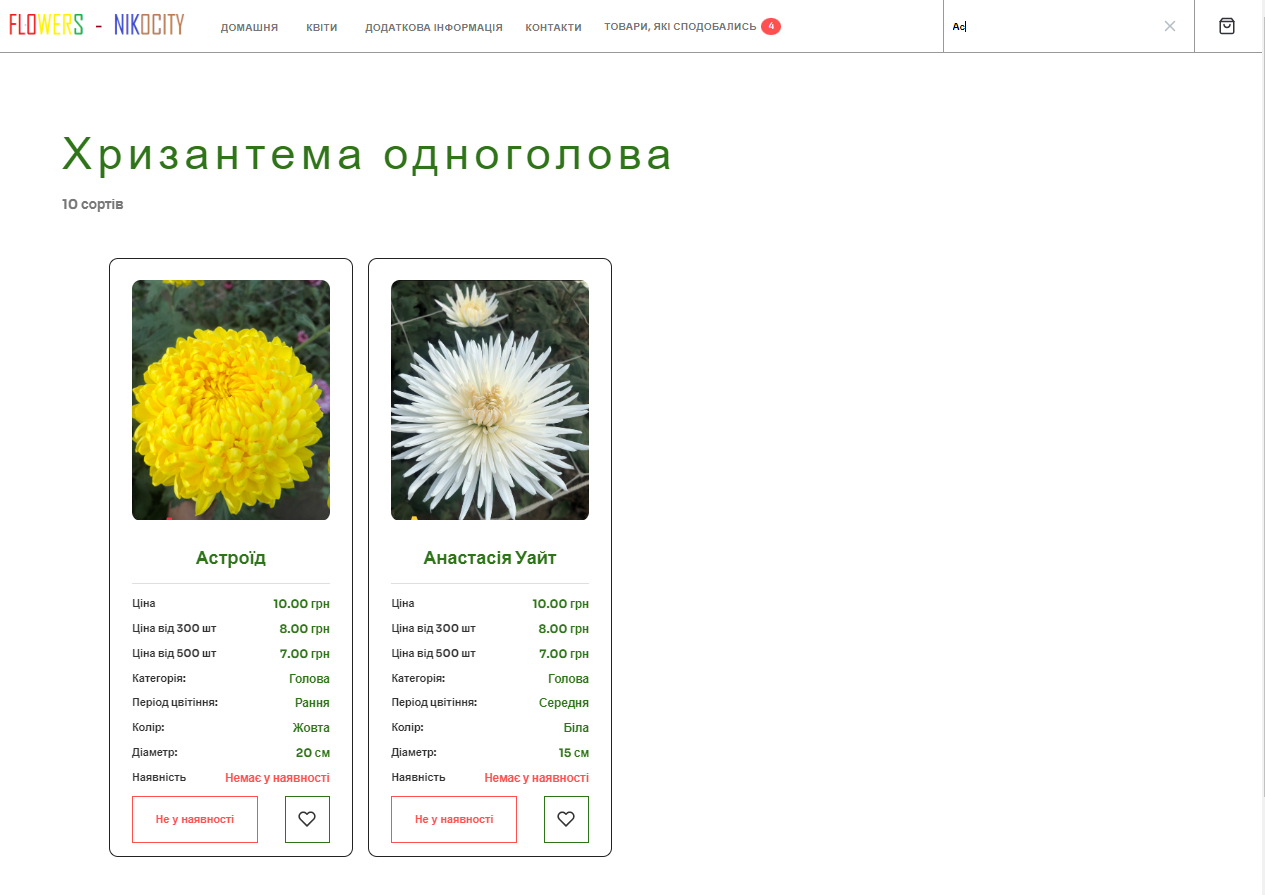
Task: Click Не у наявності button for Астроїд
Action: [195, 819]
